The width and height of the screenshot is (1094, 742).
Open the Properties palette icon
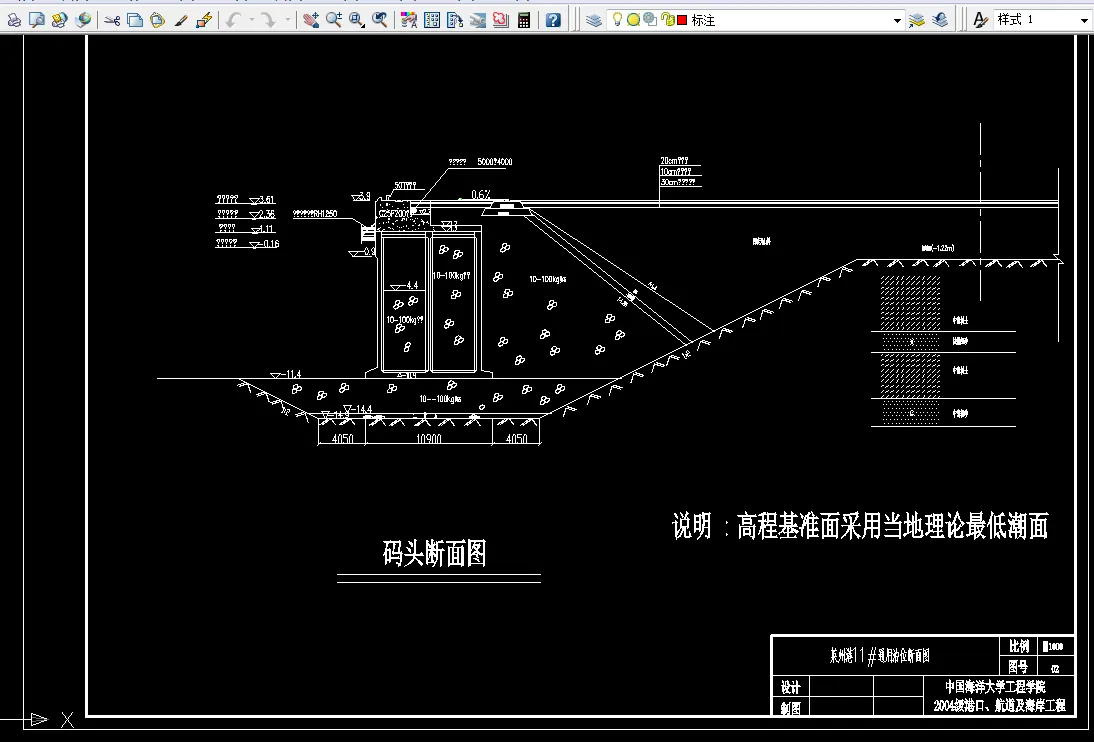click(x=406, y=18)
